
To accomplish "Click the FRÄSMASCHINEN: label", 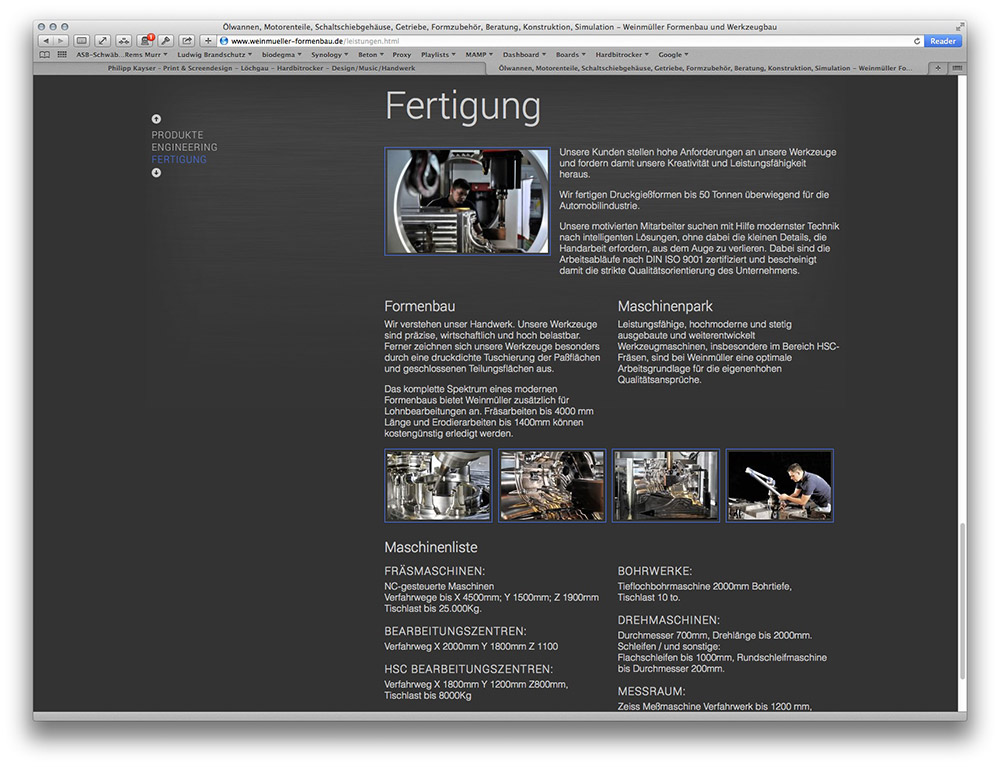I will [x=434, y=571].
